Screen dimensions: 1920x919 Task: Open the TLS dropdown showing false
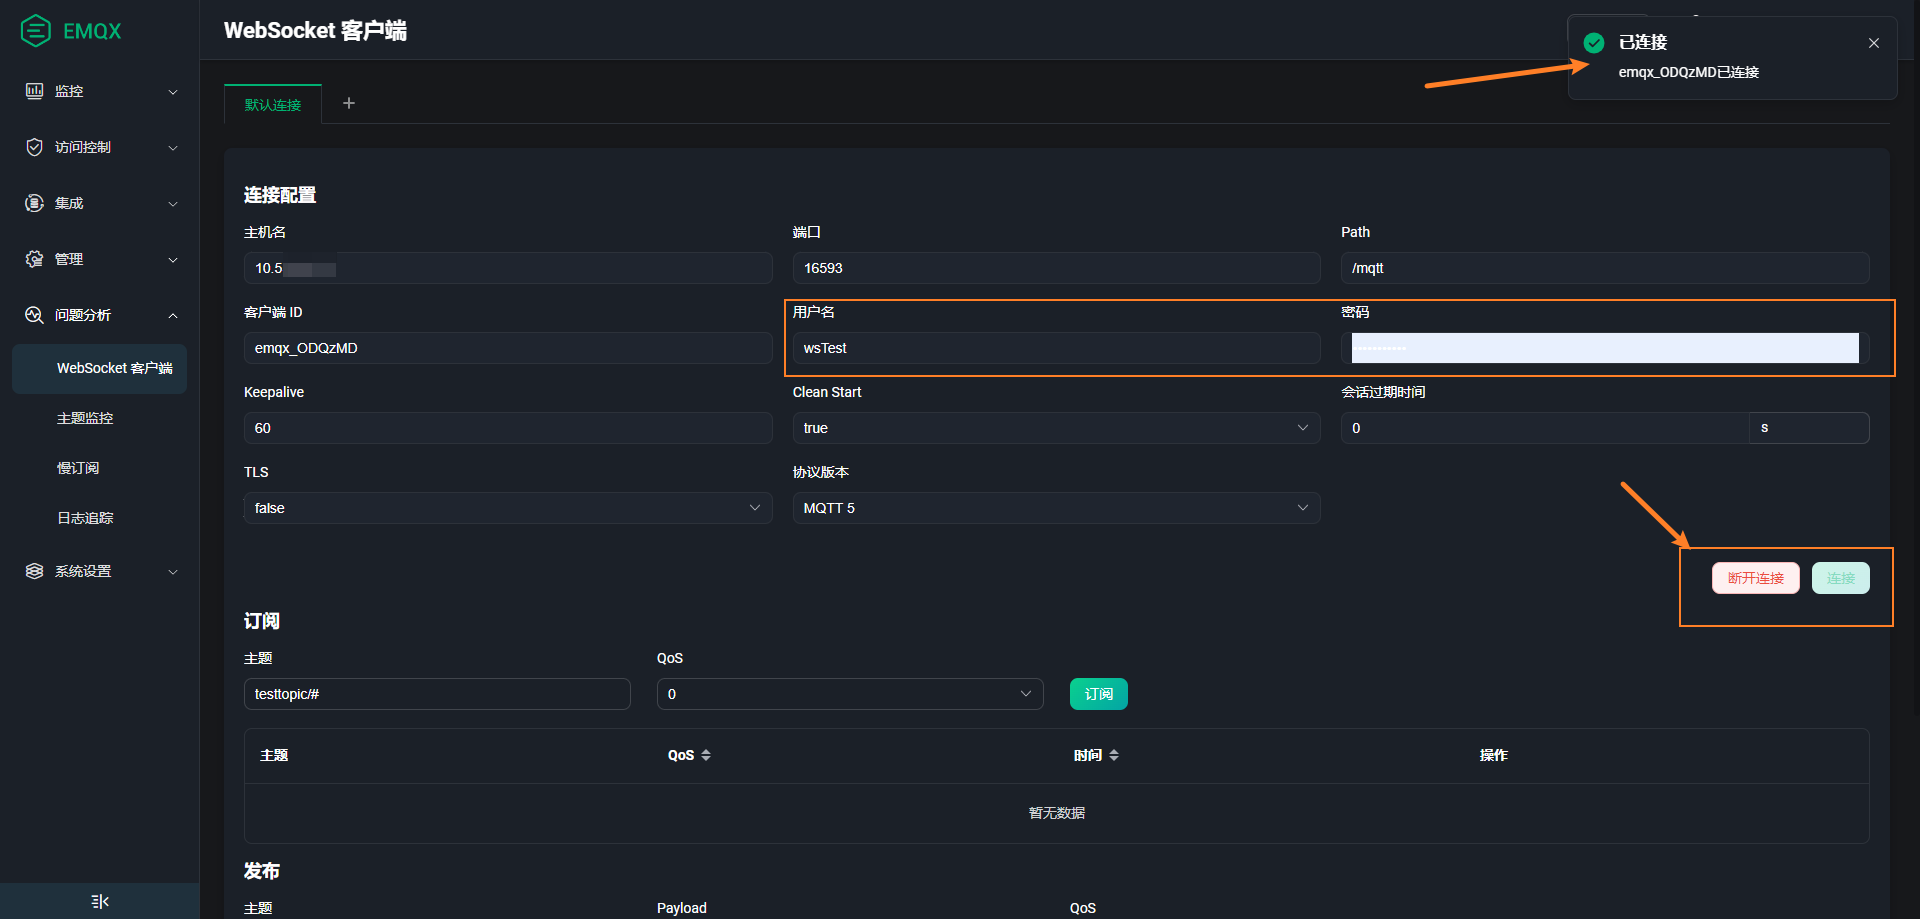tap(508, 508)
